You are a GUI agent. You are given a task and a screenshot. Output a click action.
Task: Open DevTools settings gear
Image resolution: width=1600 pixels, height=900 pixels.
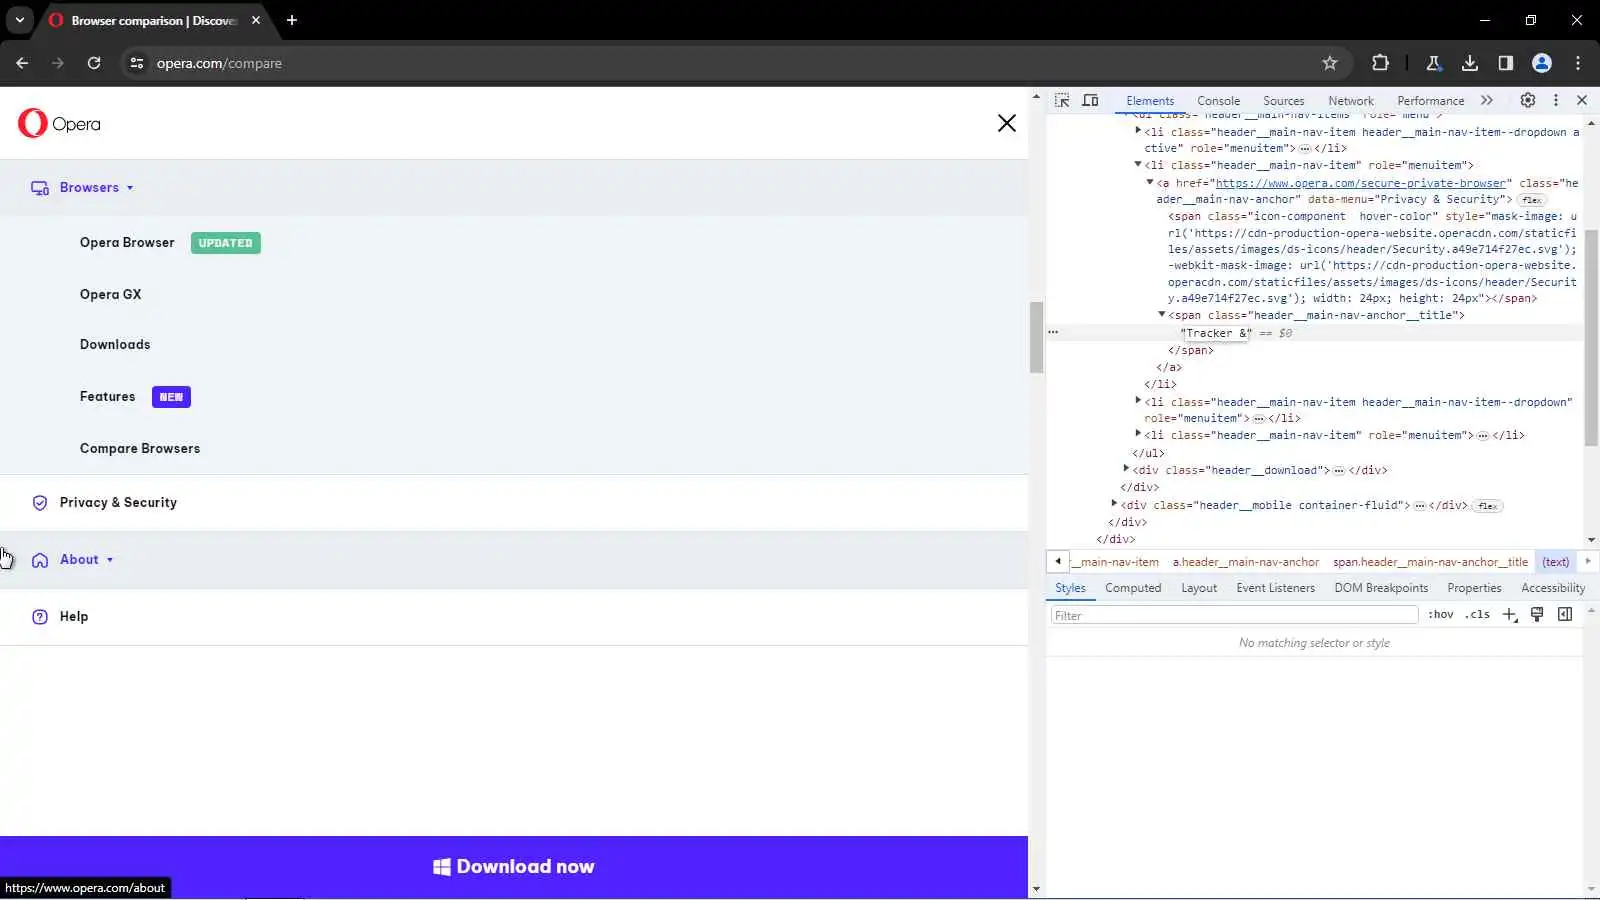point(1528,100)
